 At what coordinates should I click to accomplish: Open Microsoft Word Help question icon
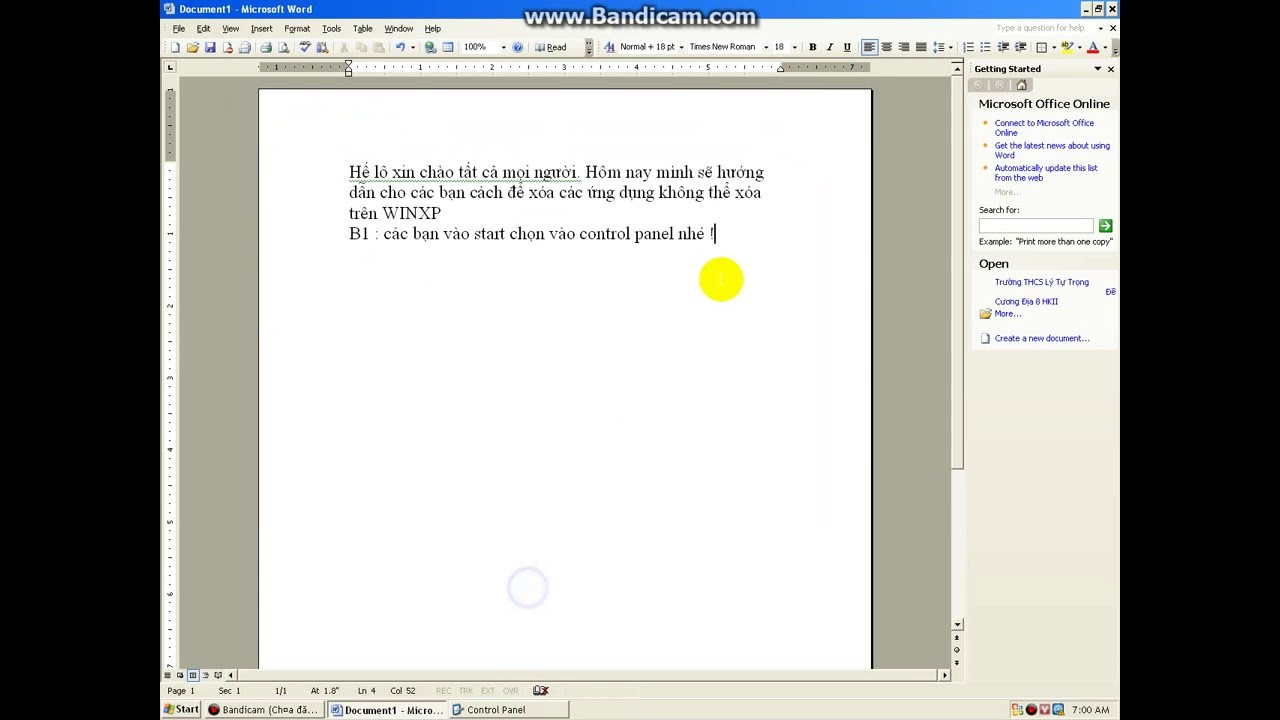(517, 47)
